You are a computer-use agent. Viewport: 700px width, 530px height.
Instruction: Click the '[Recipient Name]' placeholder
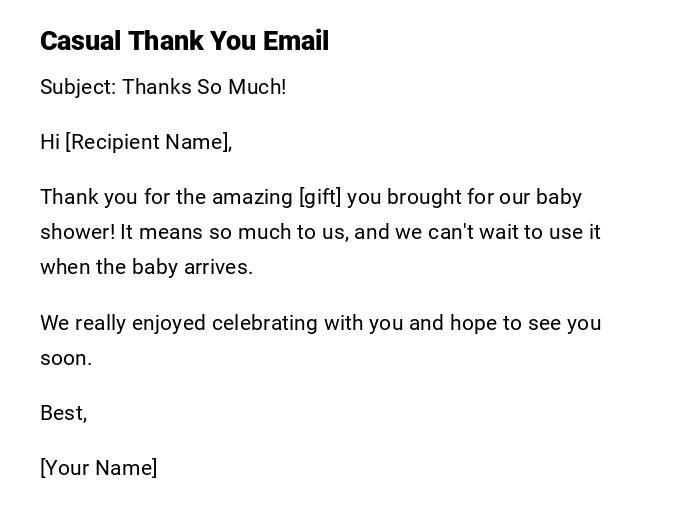(x=148, y=142)
